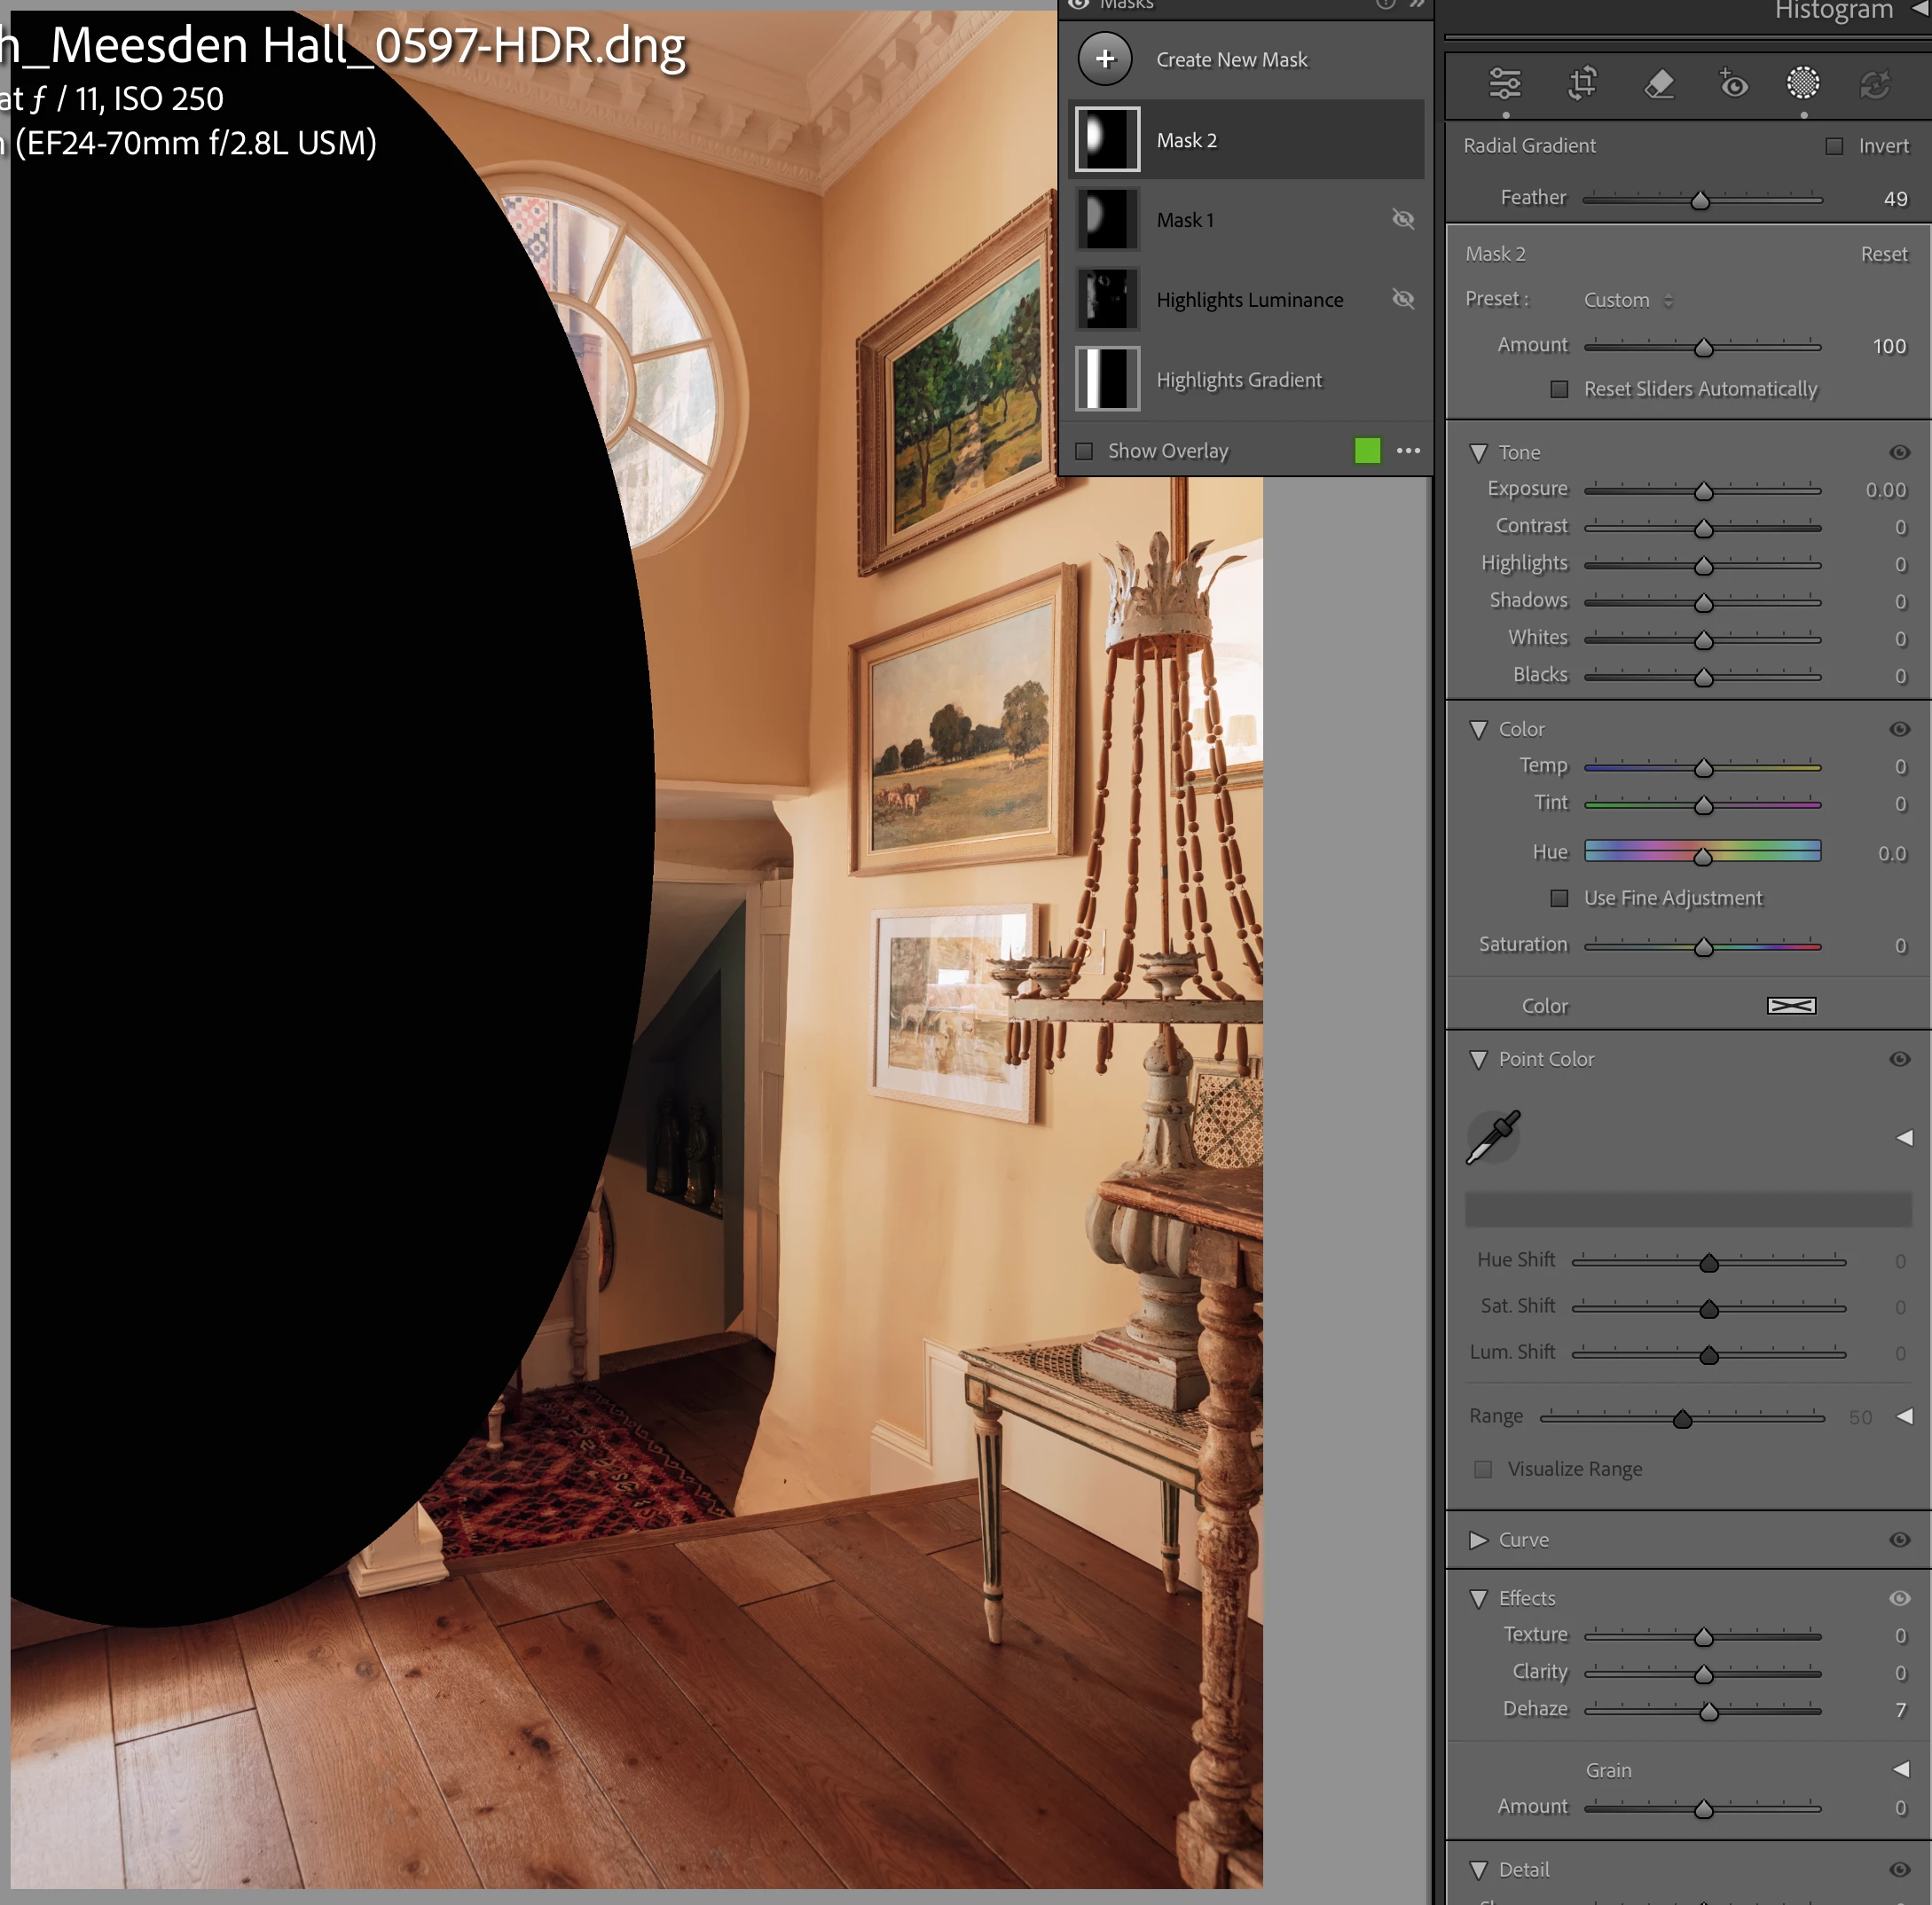
Task: Enable the Show Overlay checkbox
Action: [1084, 451]
